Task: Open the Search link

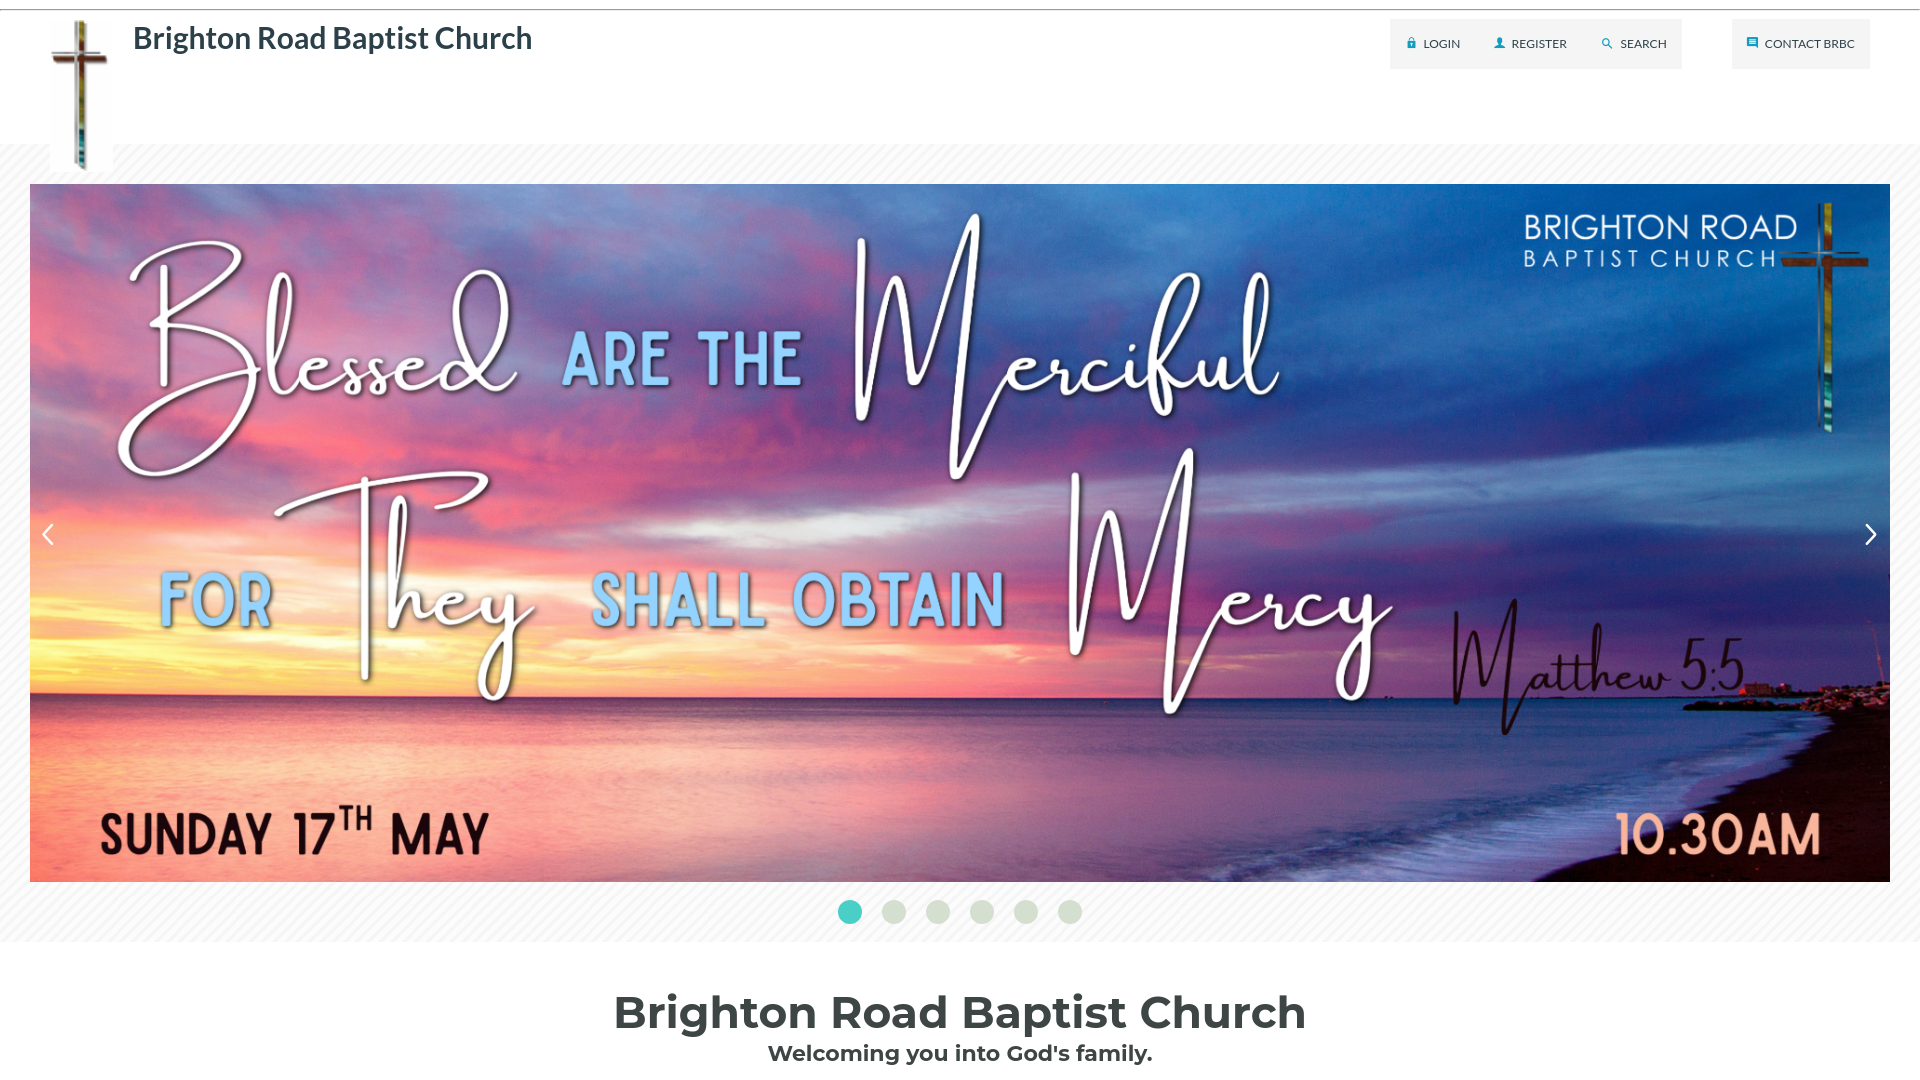Action: pyautogui.click(x=1634, y=44)
